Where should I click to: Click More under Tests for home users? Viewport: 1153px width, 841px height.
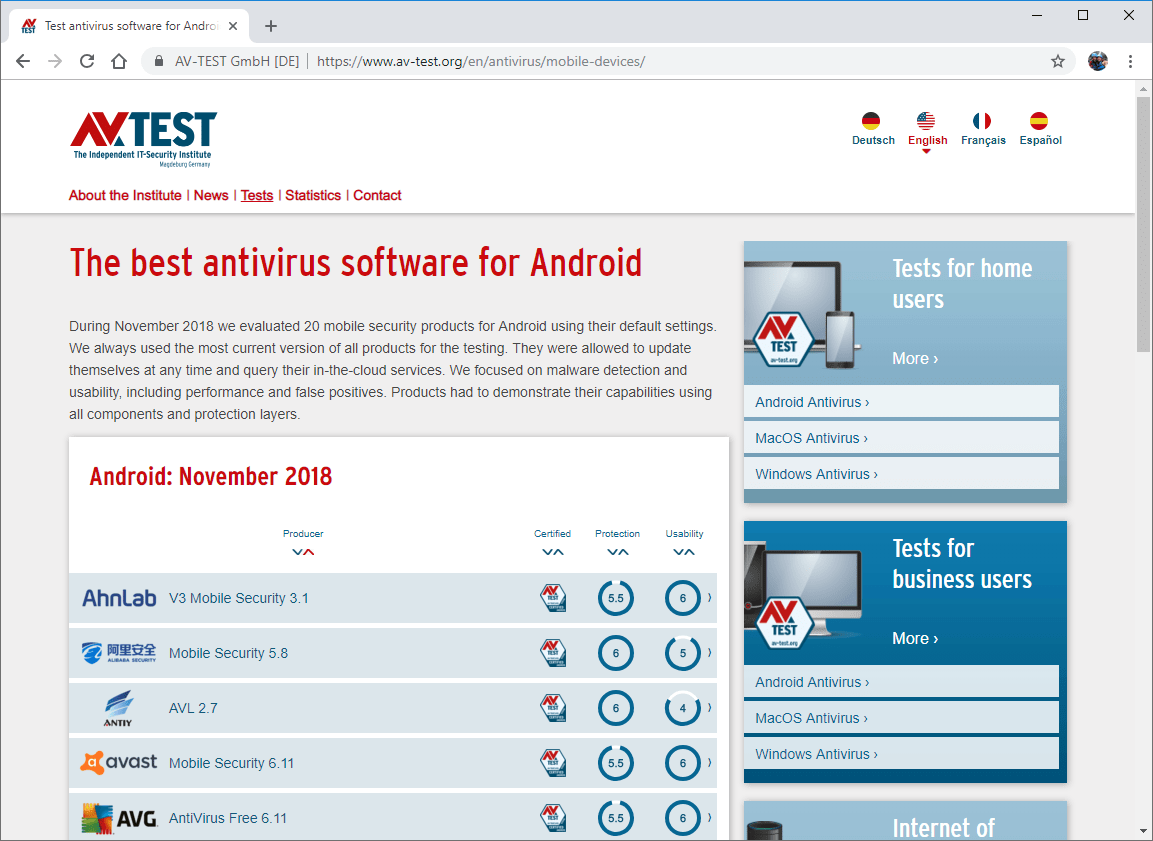915,359
